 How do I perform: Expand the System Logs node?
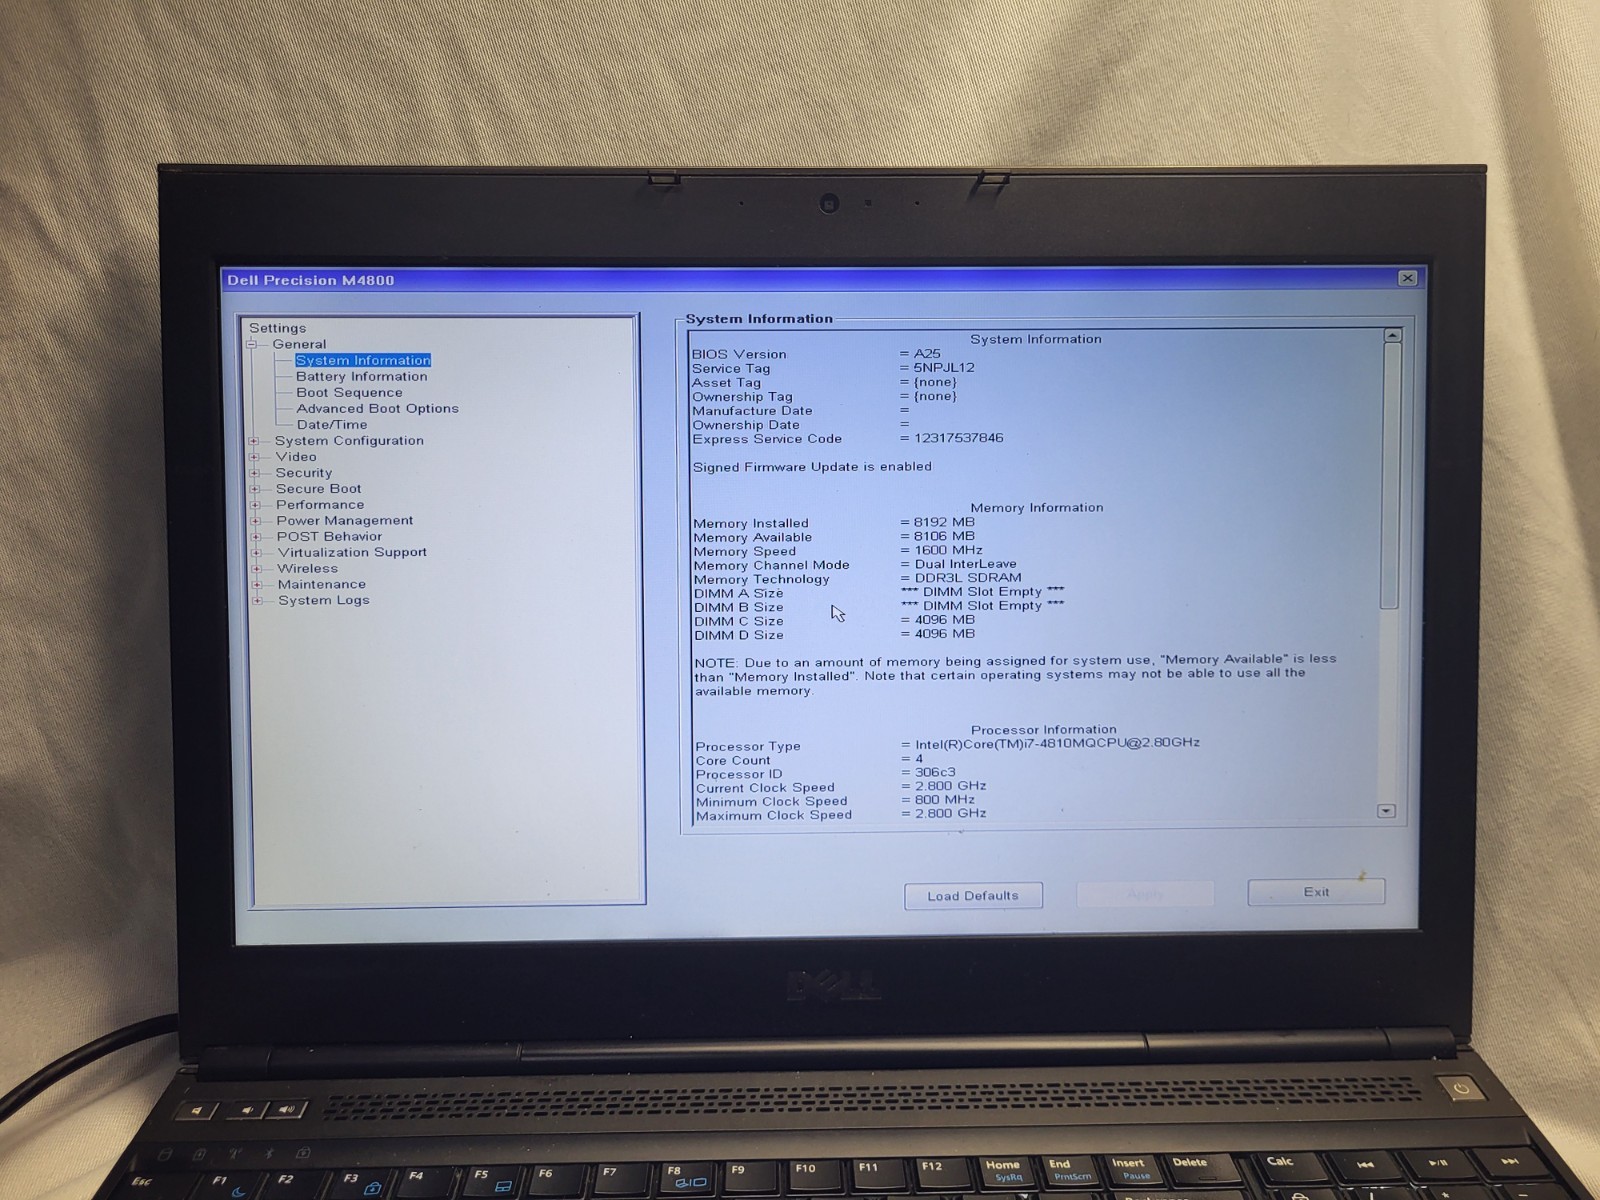pos(257,601)
